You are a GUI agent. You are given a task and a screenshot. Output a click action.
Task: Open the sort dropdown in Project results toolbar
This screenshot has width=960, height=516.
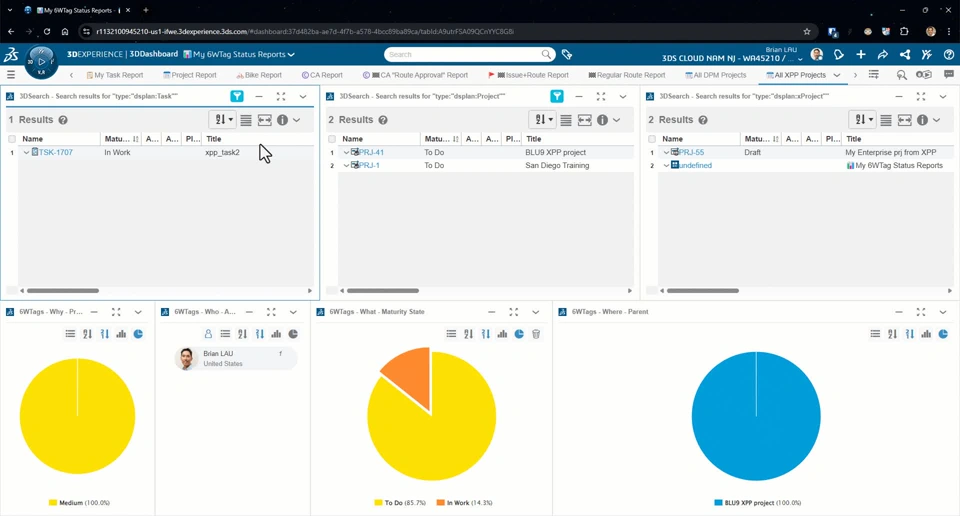pyautogui.click(x=542, y=120)
